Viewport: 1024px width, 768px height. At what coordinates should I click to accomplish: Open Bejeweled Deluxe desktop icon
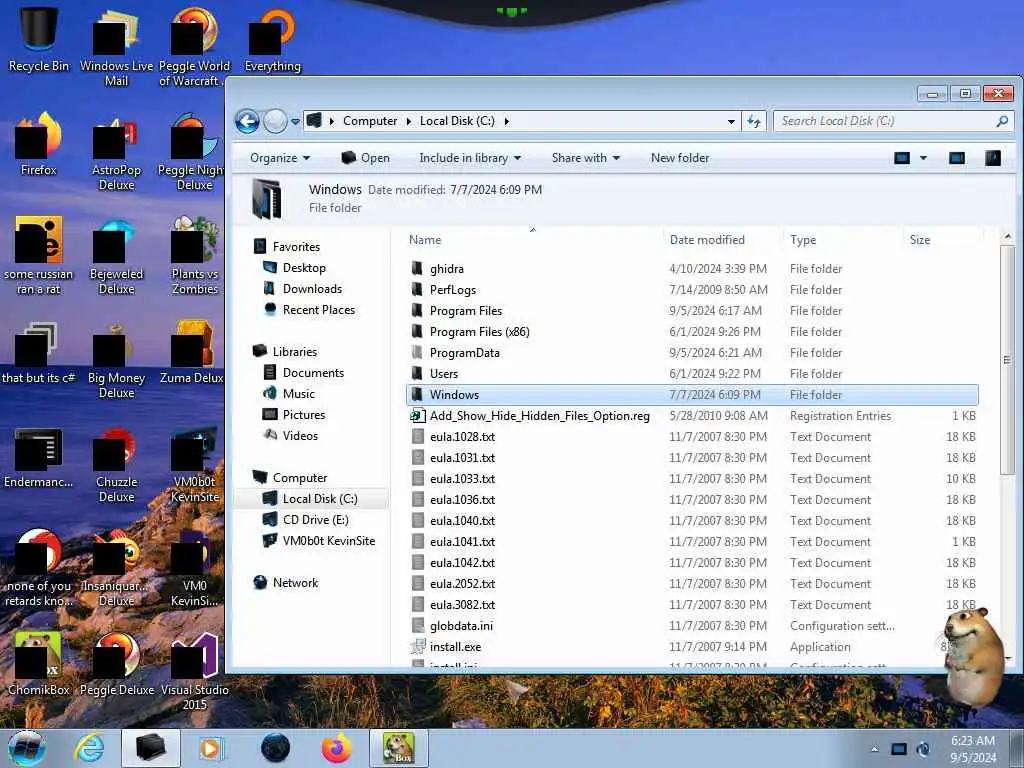116,255
